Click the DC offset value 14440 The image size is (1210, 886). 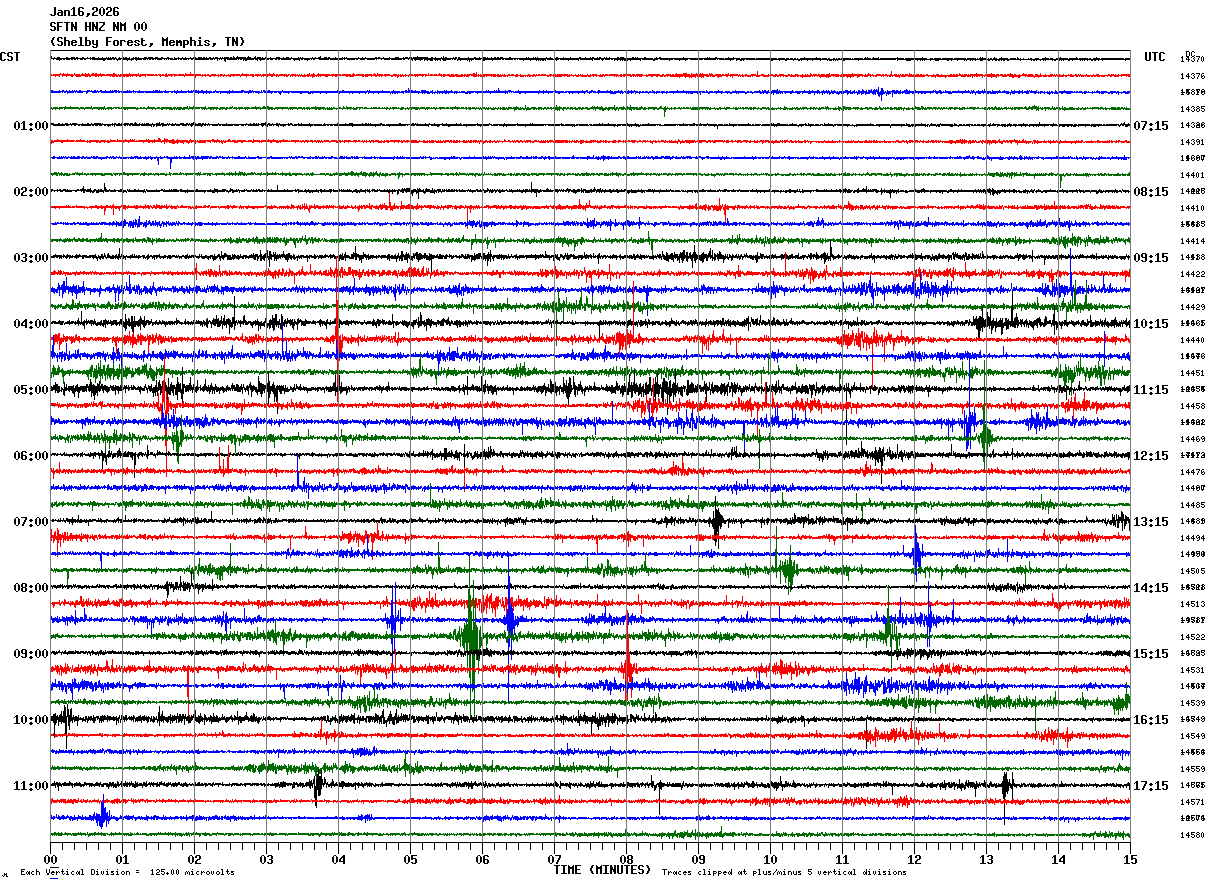1192,340
